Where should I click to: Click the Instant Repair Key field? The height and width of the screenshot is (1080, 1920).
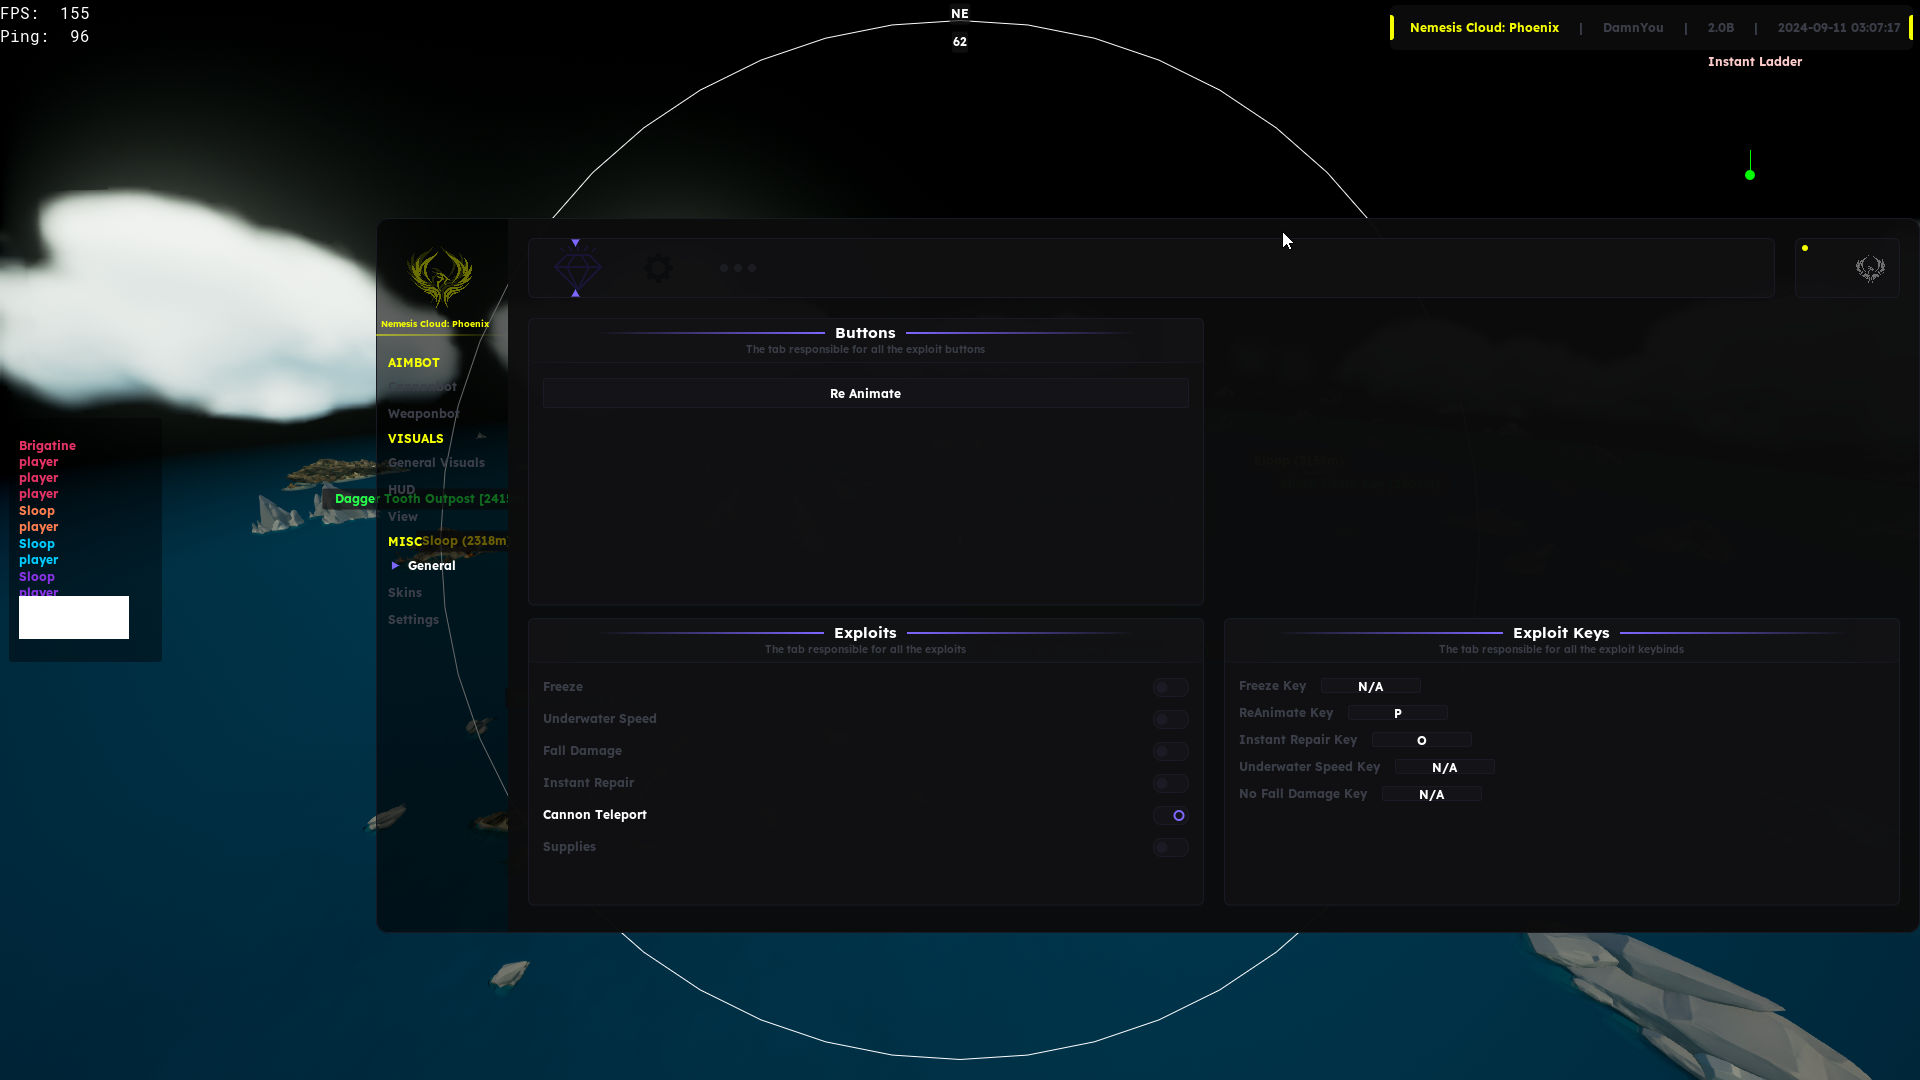point(1421,740)
